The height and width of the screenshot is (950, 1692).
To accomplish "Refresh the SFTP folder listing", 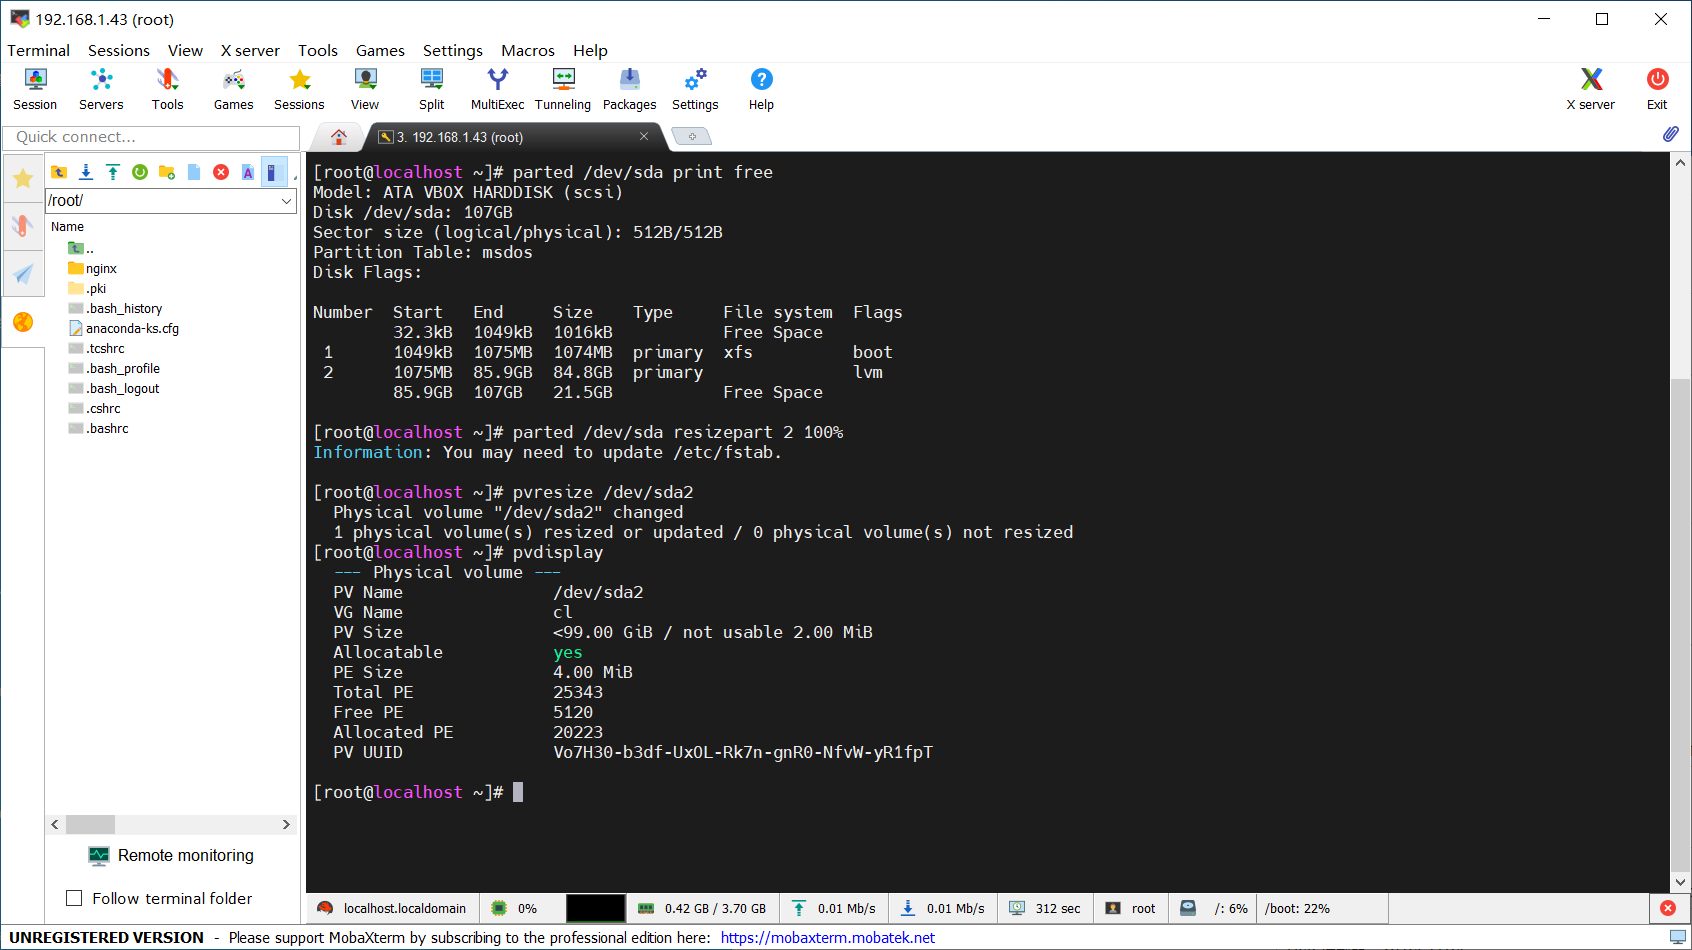I will pos(140,172).
